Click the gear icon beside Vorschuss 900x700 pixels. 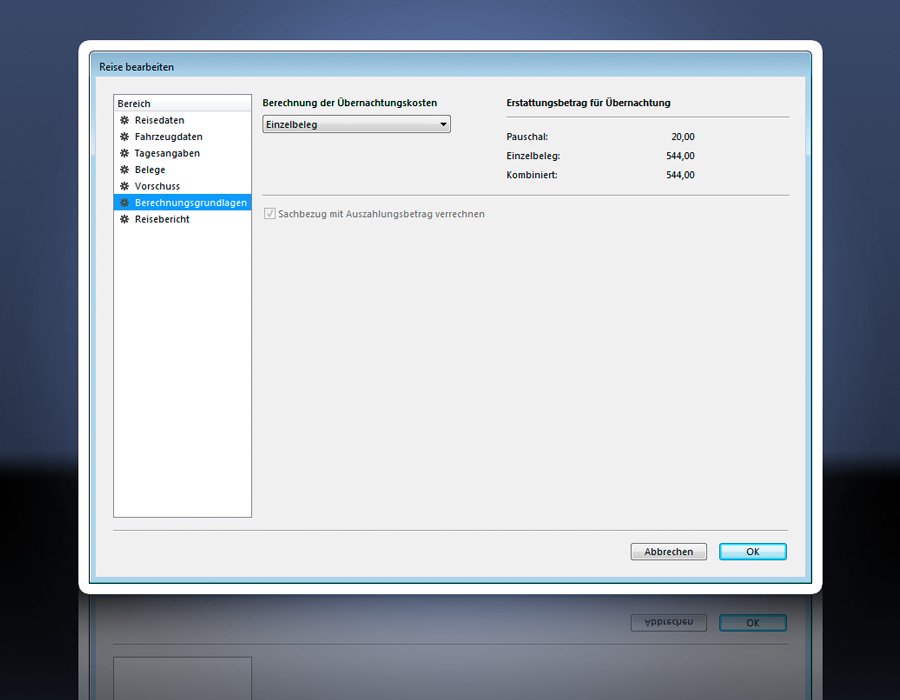point(124,186)
